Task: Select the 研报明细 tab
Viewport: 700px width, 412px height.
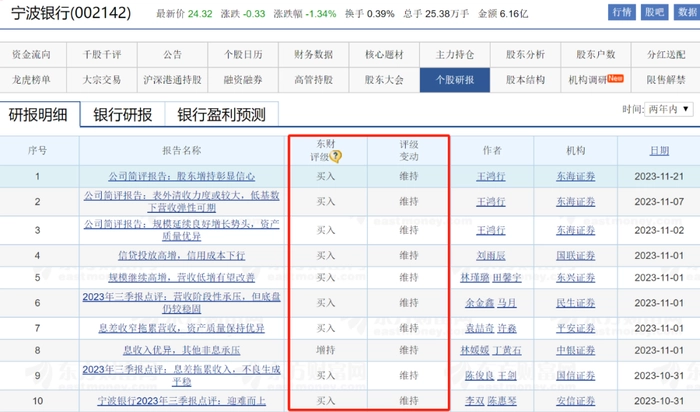Action: pyautogui.click(x=38, y=115)
